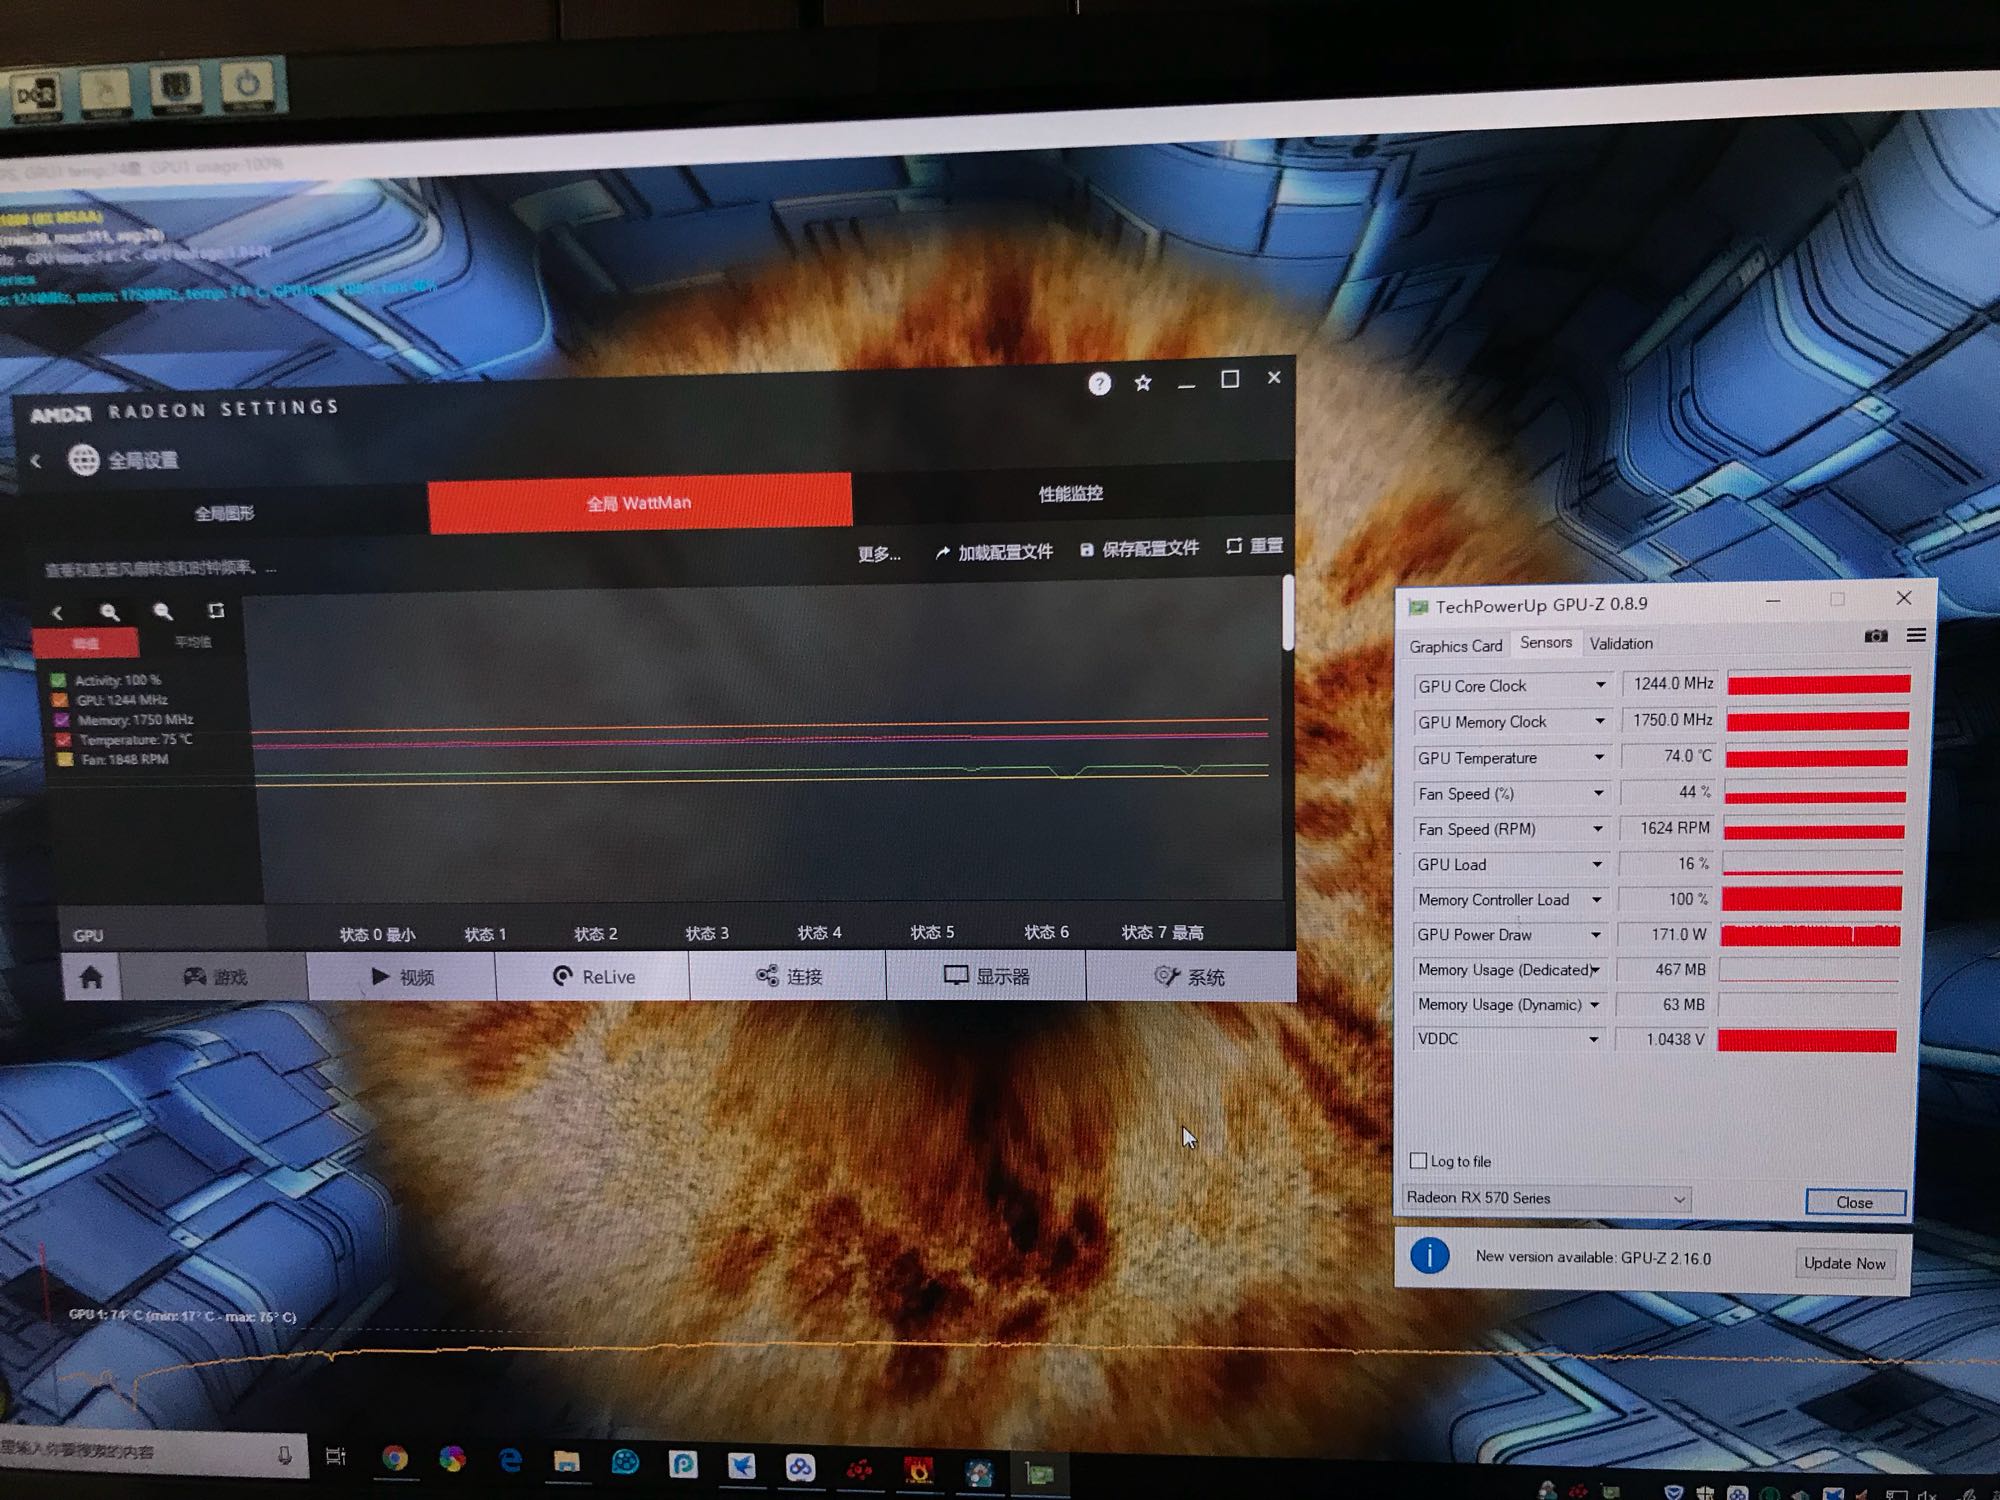Click the 重置 reset button
Image resolution: width=2000 pixels, height=1500 pixels.
pyautogui.click(x=1254, y=546)
